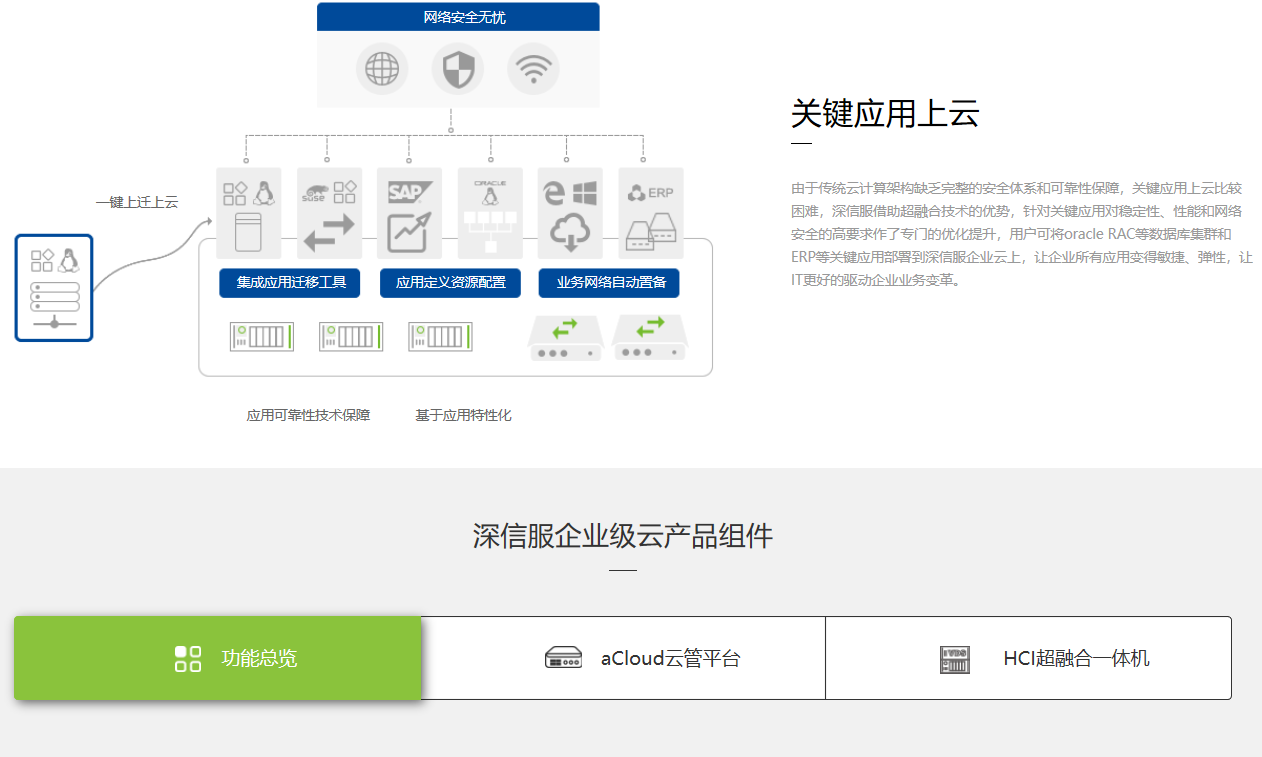Click the SAP application tile
Viewport: 1262px width, 757px height.
(x=409, y=213)
